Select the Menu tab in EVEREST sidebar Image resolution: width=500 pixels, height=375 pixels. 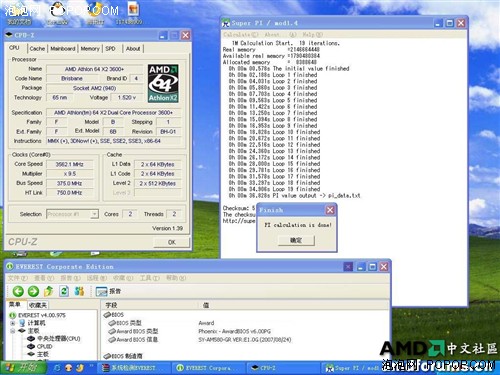click(15, 304)
